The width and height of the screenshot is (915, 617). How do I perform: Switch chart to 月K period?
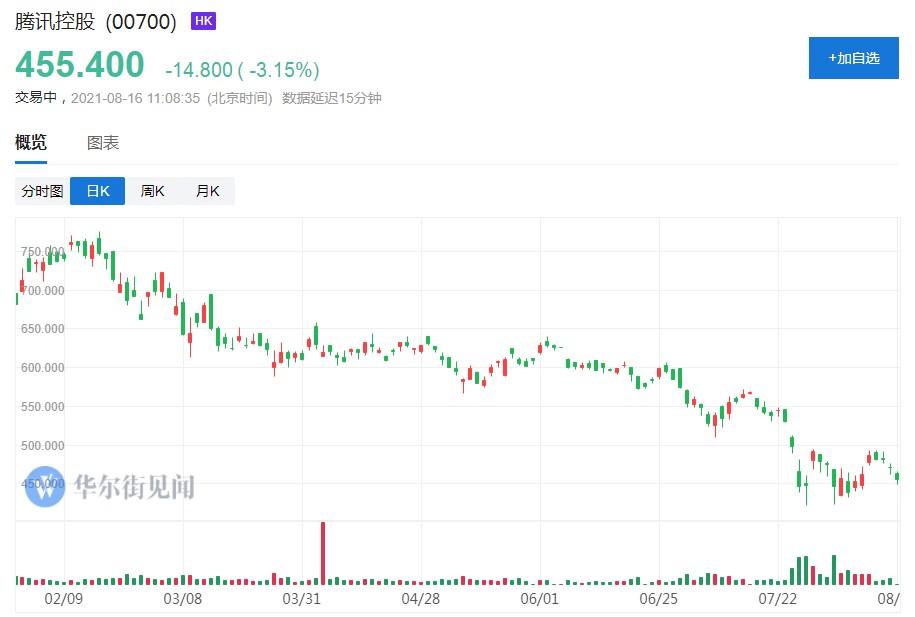tap(207, 191)
